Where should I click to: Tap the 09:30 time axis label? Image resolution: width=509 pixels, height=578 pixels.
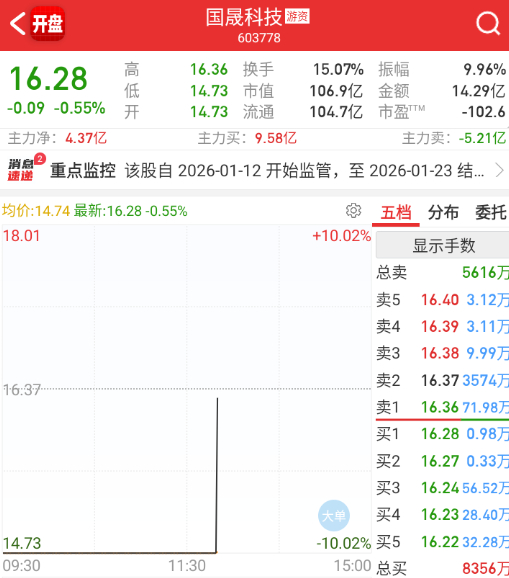pyautogui.click(x=21, y=566)
